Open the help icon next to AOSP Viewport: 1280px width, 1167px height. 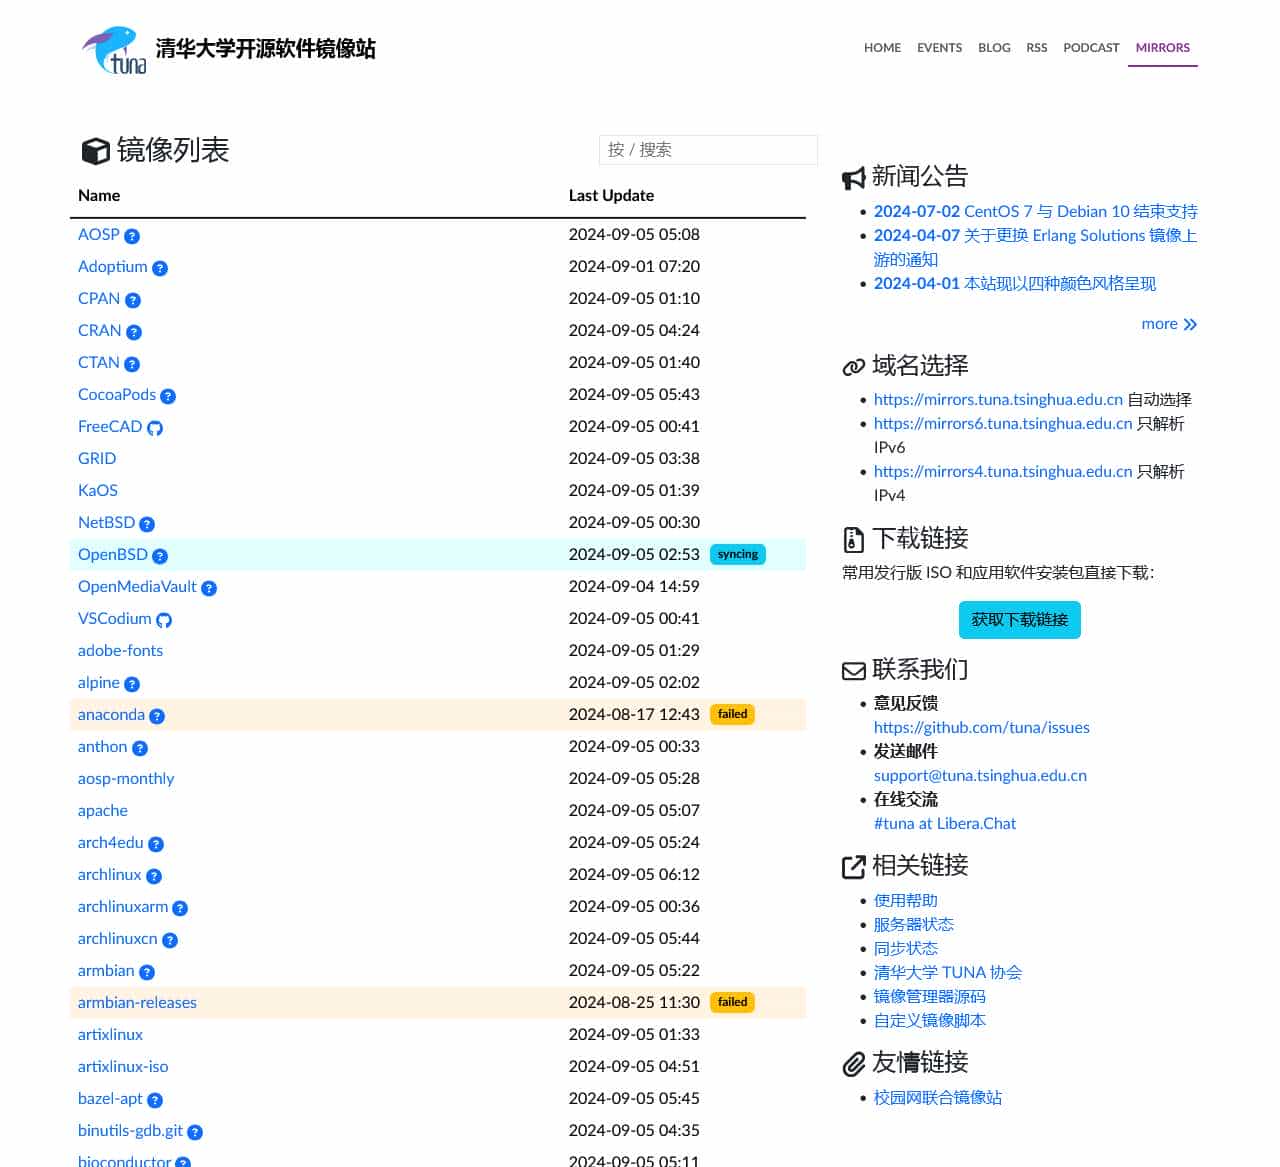[132, 236]
